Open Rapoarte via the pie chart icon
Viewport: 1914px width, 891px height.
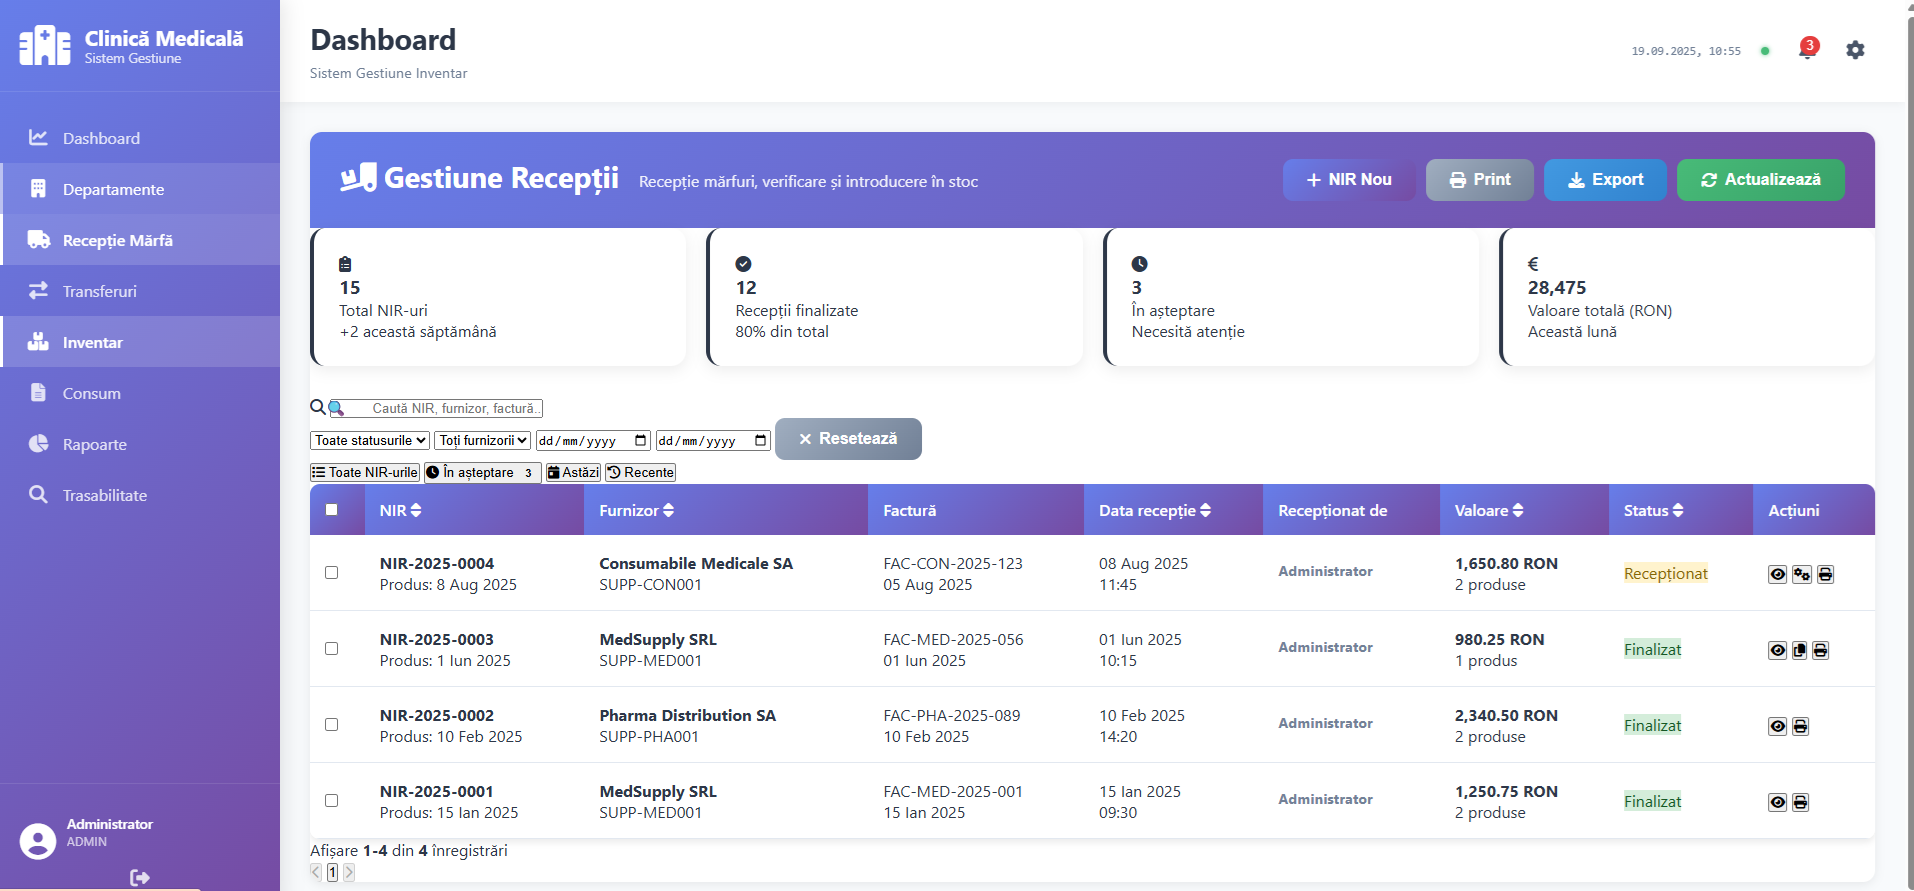click(x=38, y=443)
